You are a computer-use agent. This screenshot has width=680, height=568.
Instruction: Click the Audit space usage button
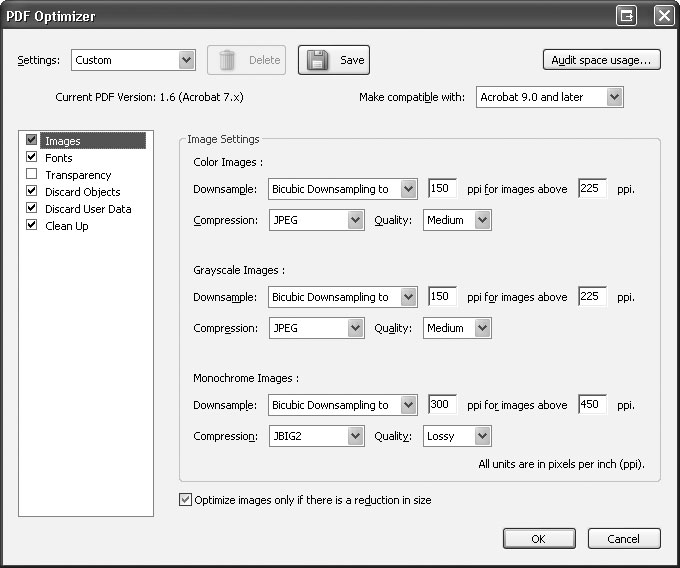[601, 60]
